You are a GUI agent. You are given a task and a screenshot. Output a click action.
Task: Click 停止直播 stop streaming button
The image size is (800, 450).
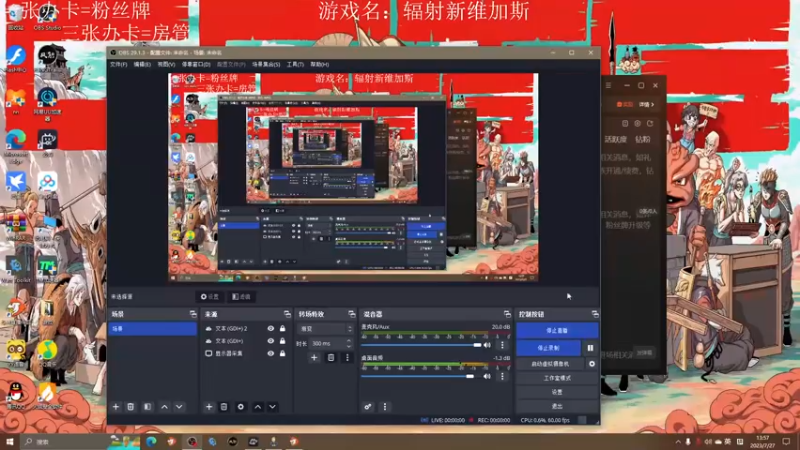coord(557,331)
